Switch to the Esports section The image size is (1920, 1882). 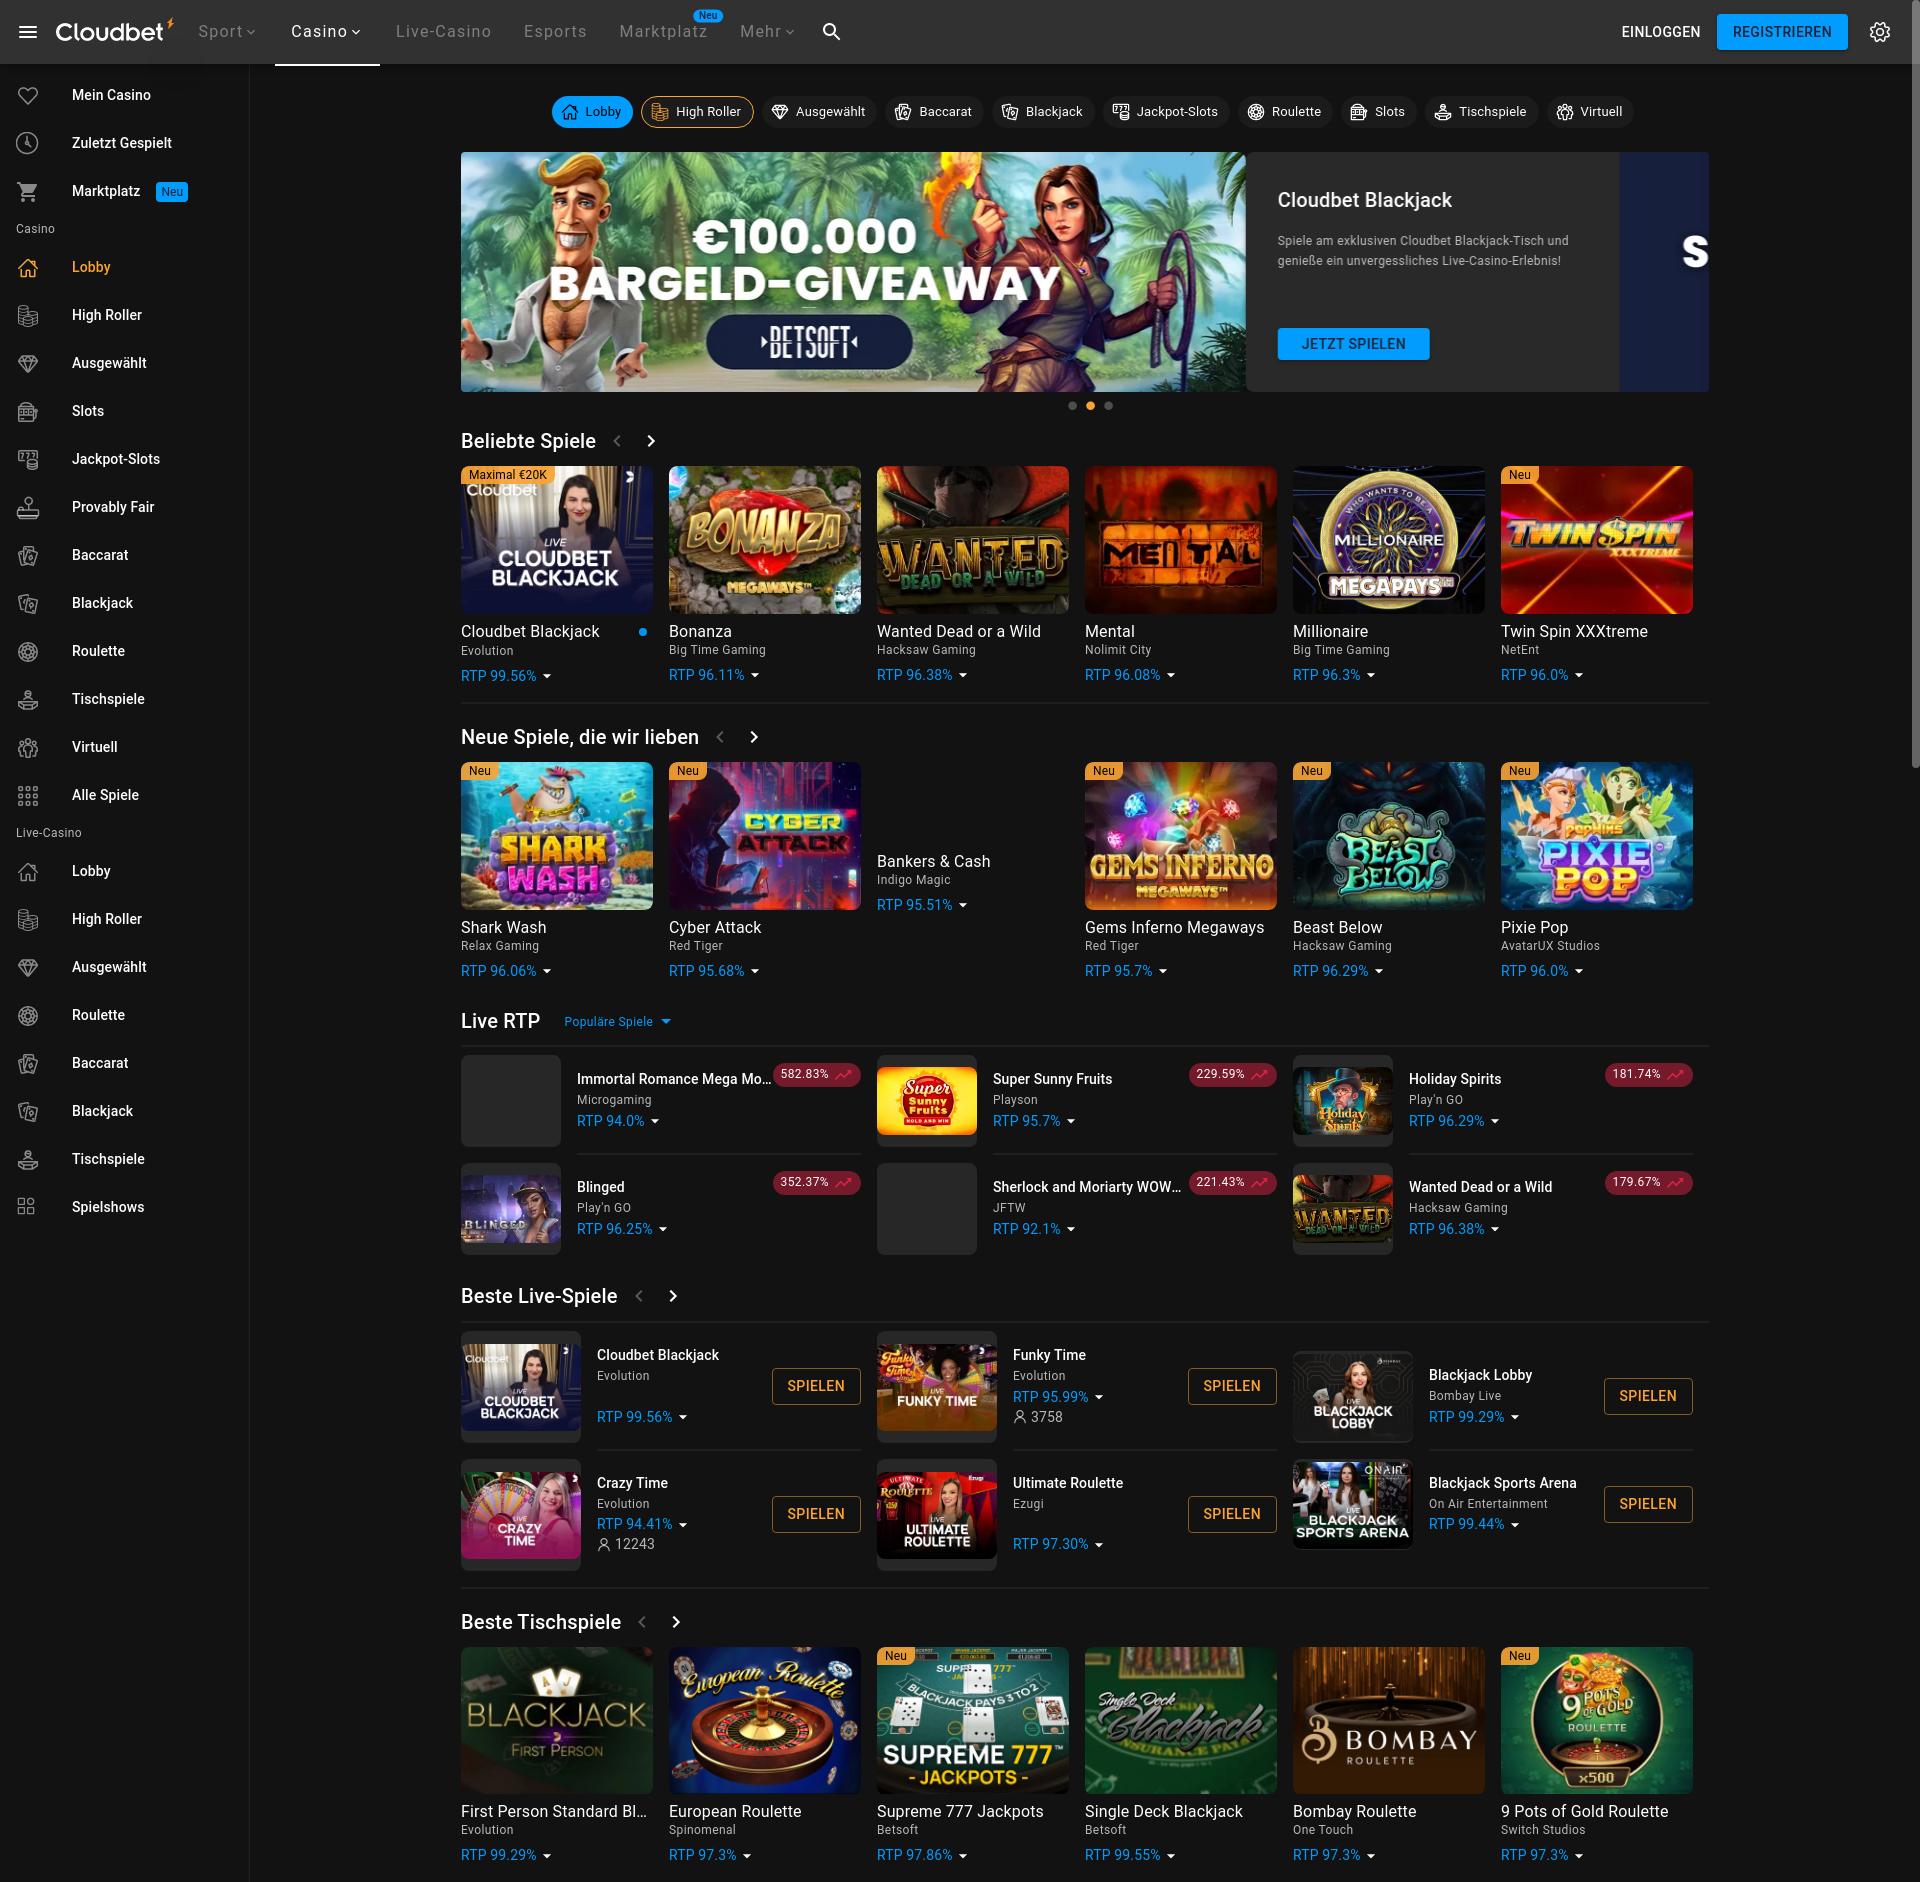555,31
